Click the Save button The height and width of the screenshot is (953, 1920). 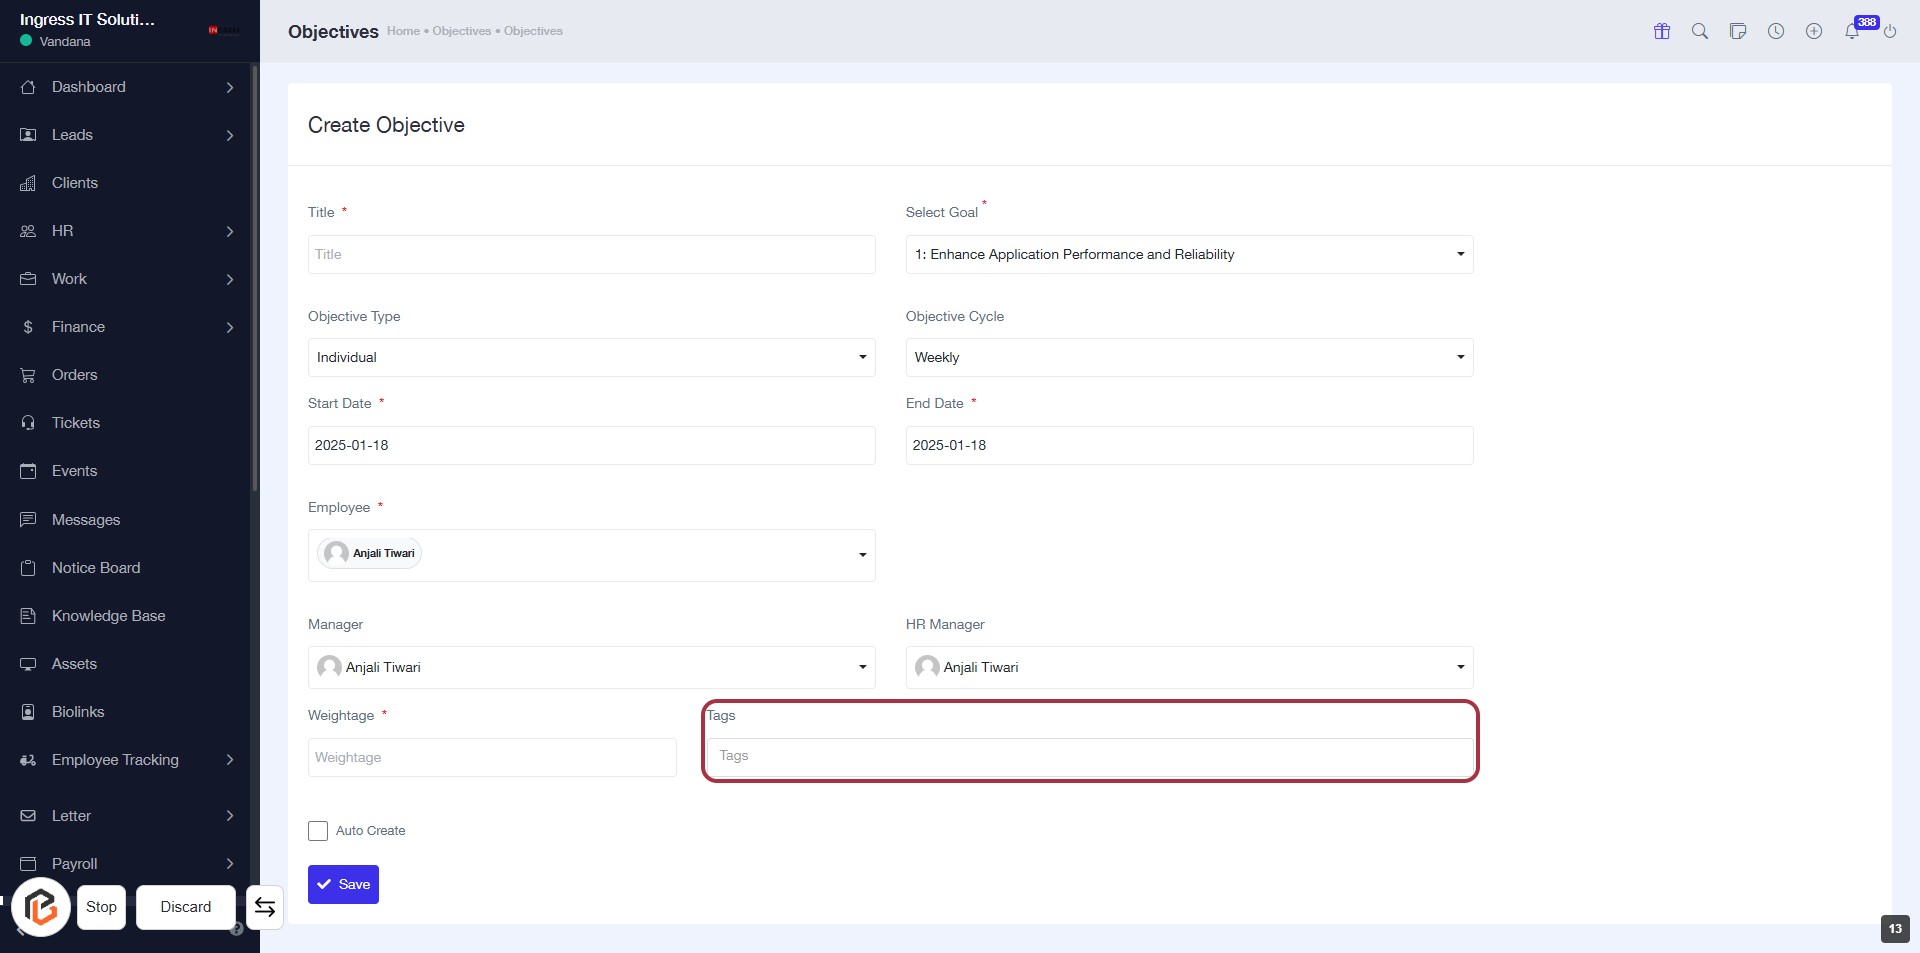click(343, 885)
